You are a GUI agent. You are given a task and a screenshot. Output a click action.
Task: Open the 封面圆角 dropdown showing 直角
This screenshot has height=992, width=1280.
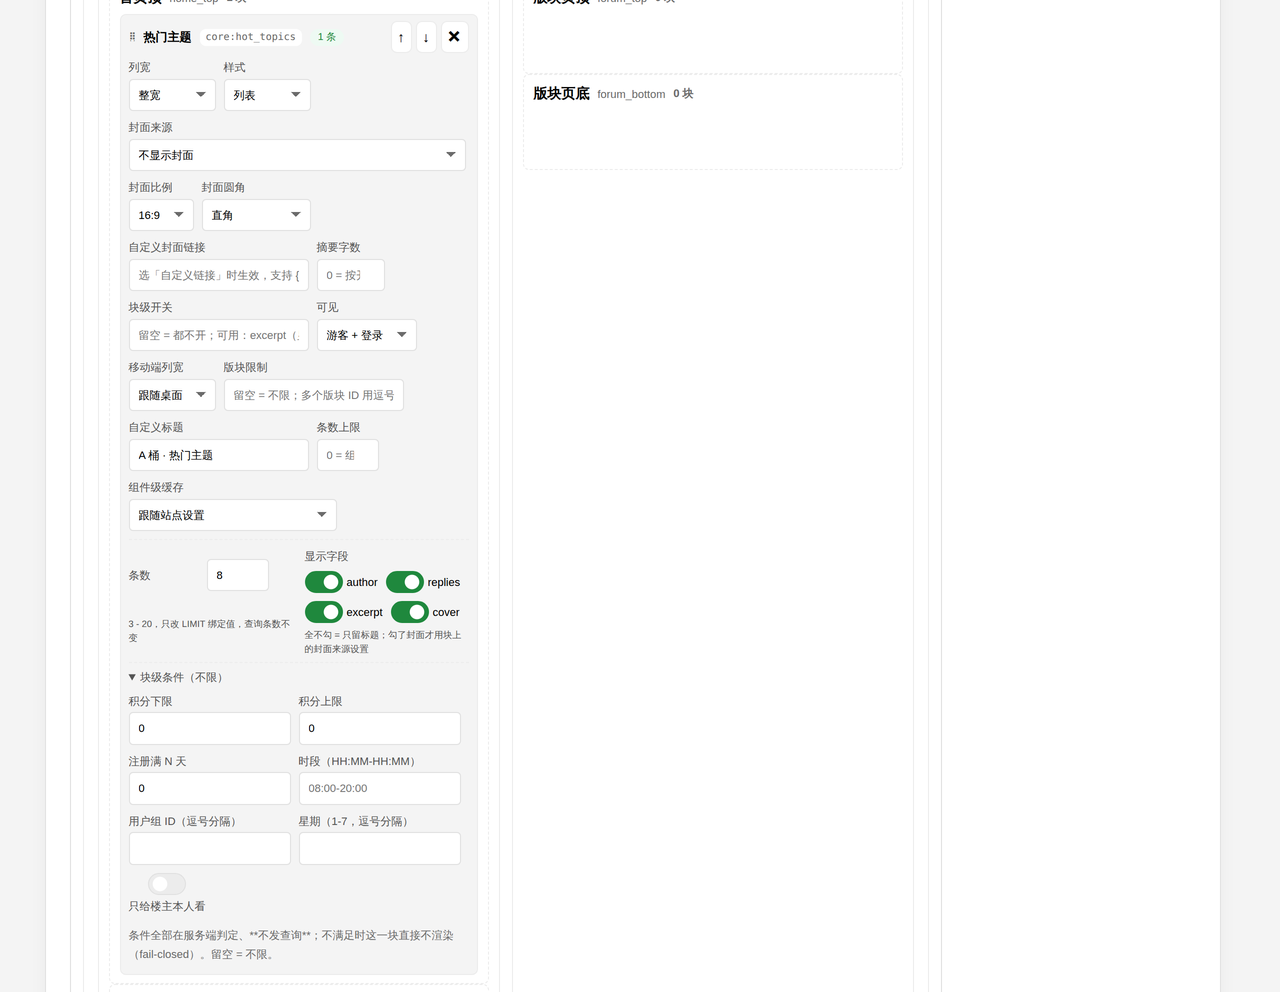[x=256, y=215]
